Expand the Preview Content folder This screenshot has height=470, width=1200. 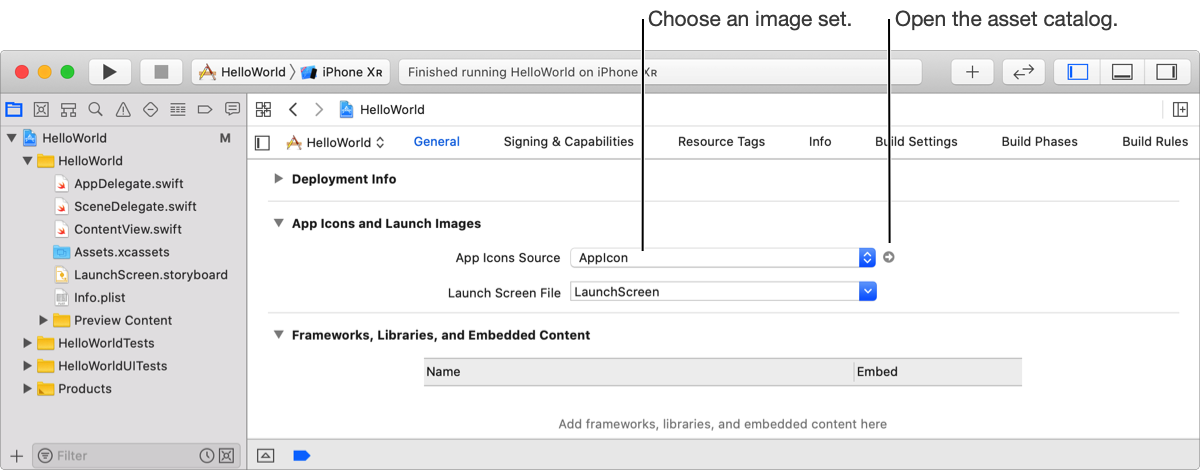pyautogui.click(x=43, y=320)
